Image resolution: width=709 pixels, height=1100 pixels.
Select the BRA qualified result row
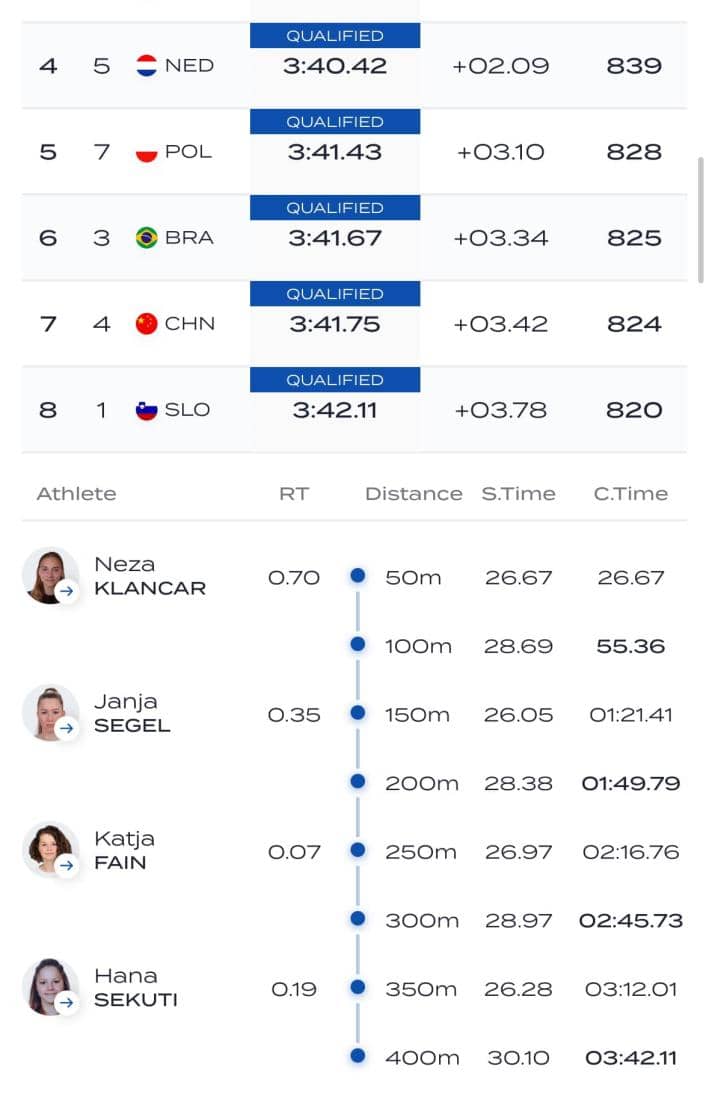point(354,238)
